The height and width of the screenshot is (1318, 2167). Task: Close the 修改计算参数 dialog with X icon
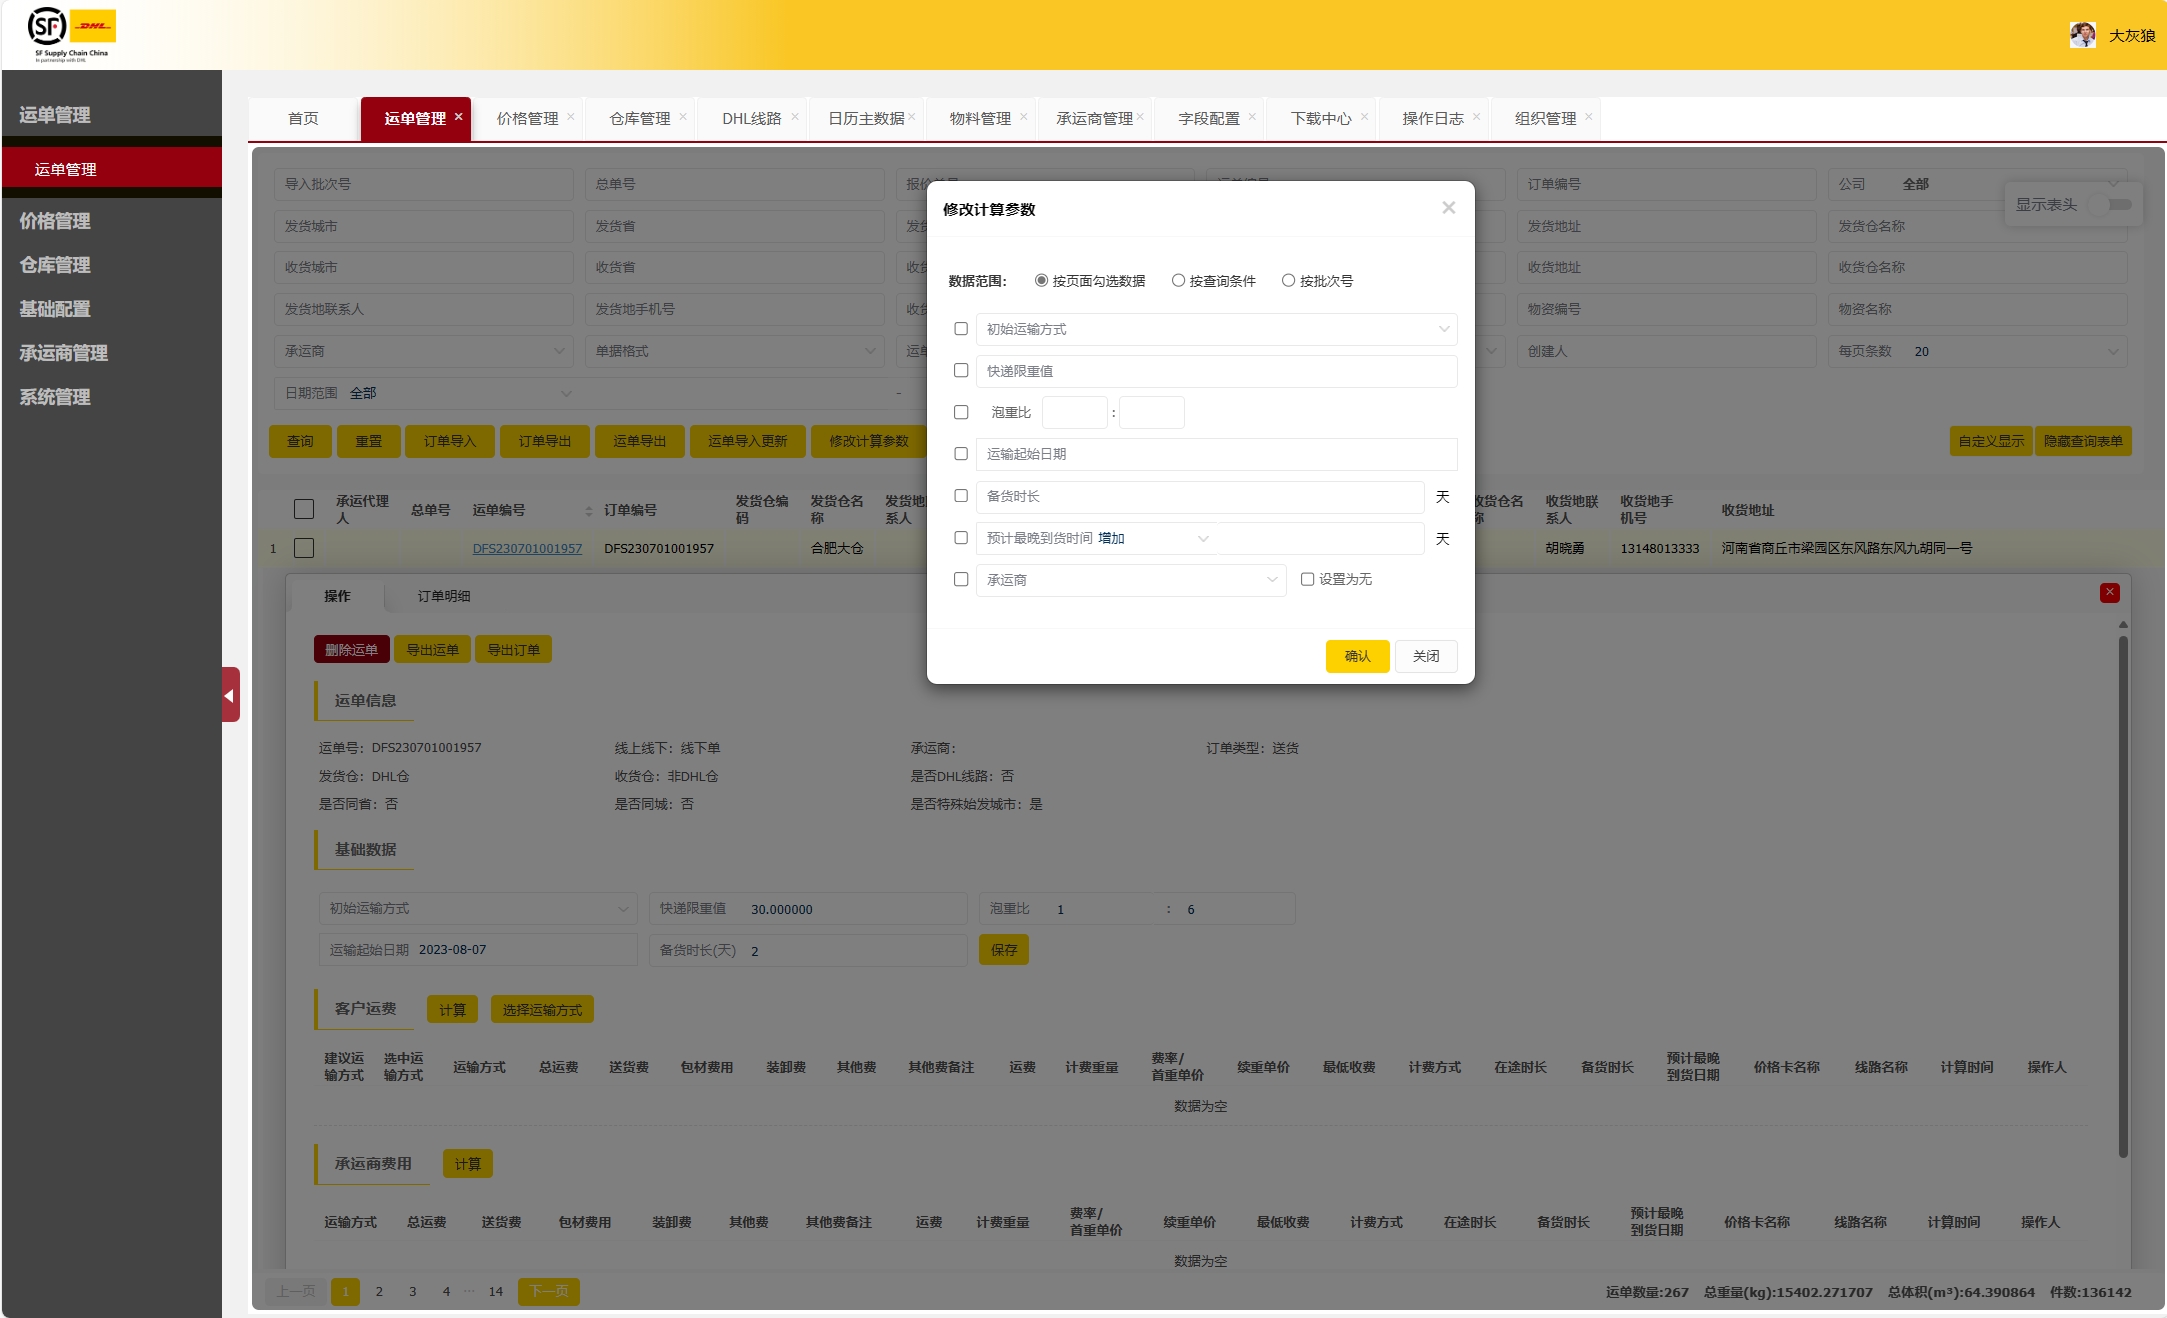(x=1448, y=208)
